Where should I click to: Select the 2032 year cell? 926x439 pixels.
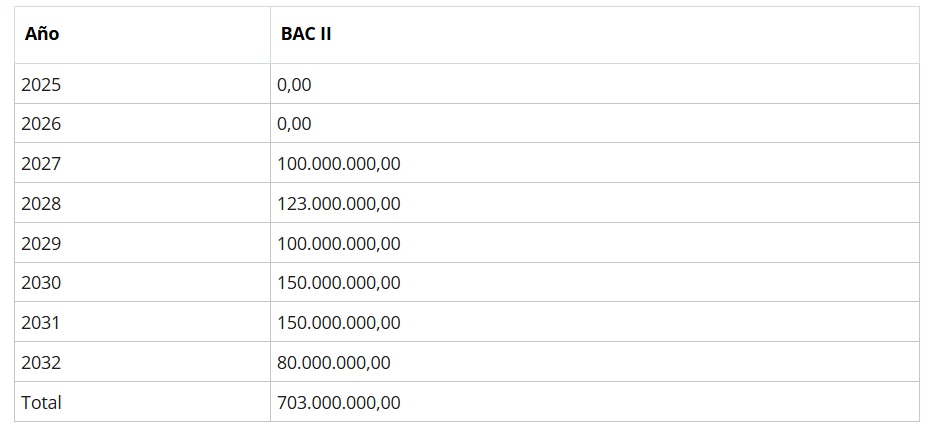(41, 363)
